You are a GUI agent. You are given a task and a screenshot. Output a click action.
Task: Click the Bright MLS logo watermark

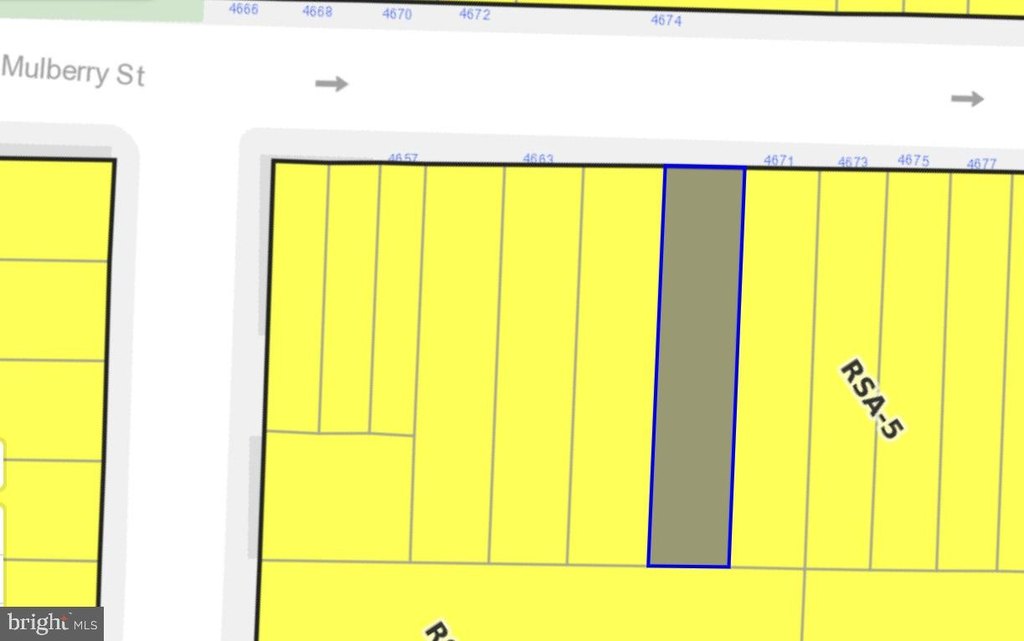(52, 624)
